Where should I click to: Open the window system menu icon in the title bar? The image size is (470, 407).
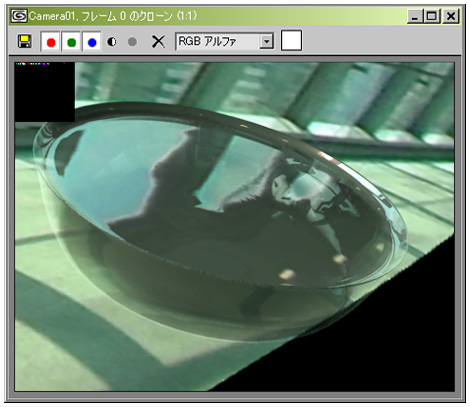pyautogui.click(x=19, y=16)
